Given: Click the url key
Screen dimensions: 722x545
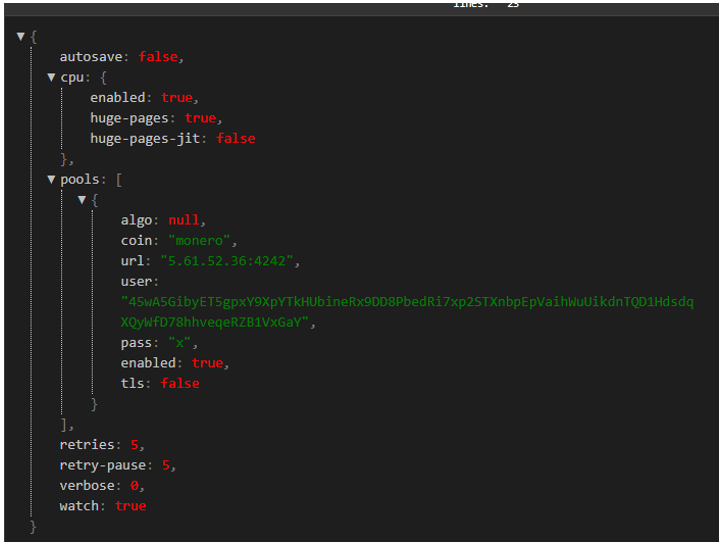Looking at the screenshot, I should click(x=132, y=261).
